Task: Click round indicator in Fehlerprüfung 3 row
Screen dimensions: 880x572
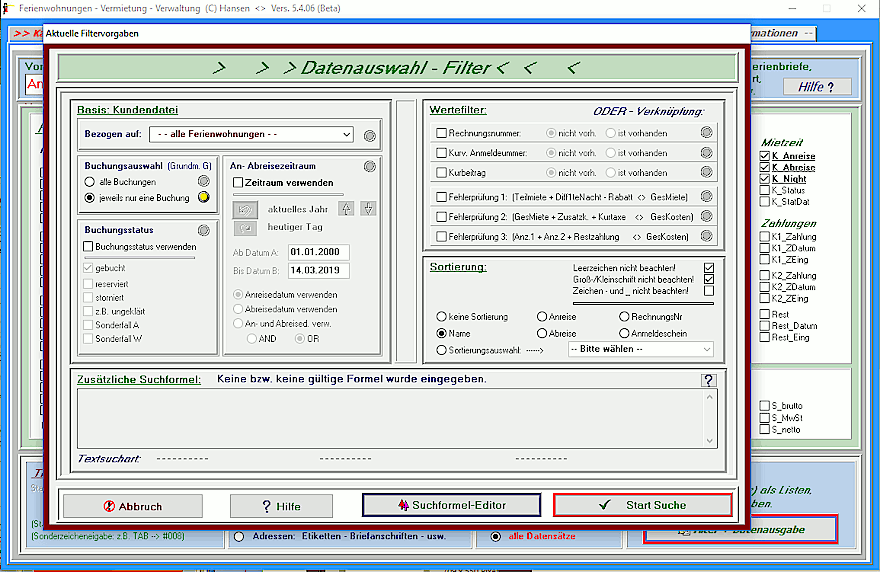Action: coord(706,237)
